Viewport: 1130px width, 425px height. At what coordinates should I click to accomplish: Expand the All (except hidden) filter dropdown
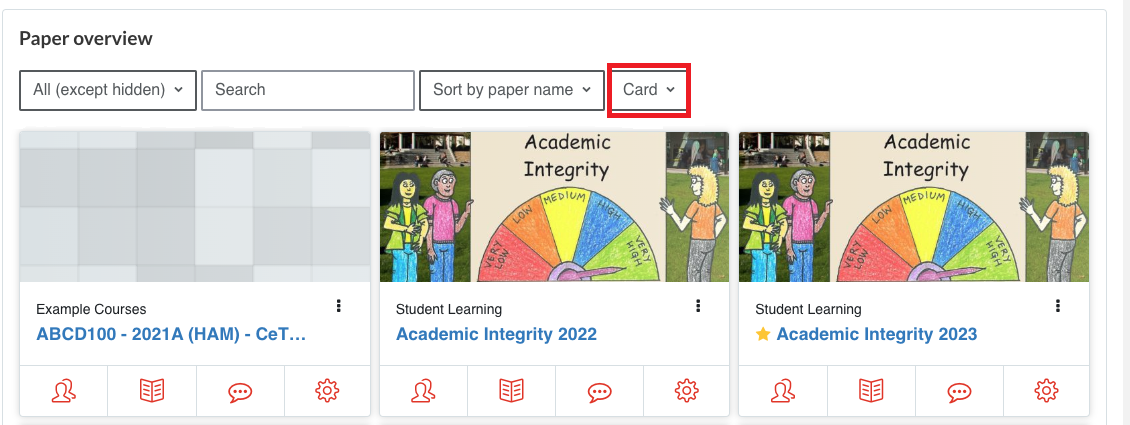(x=108, y=90)
